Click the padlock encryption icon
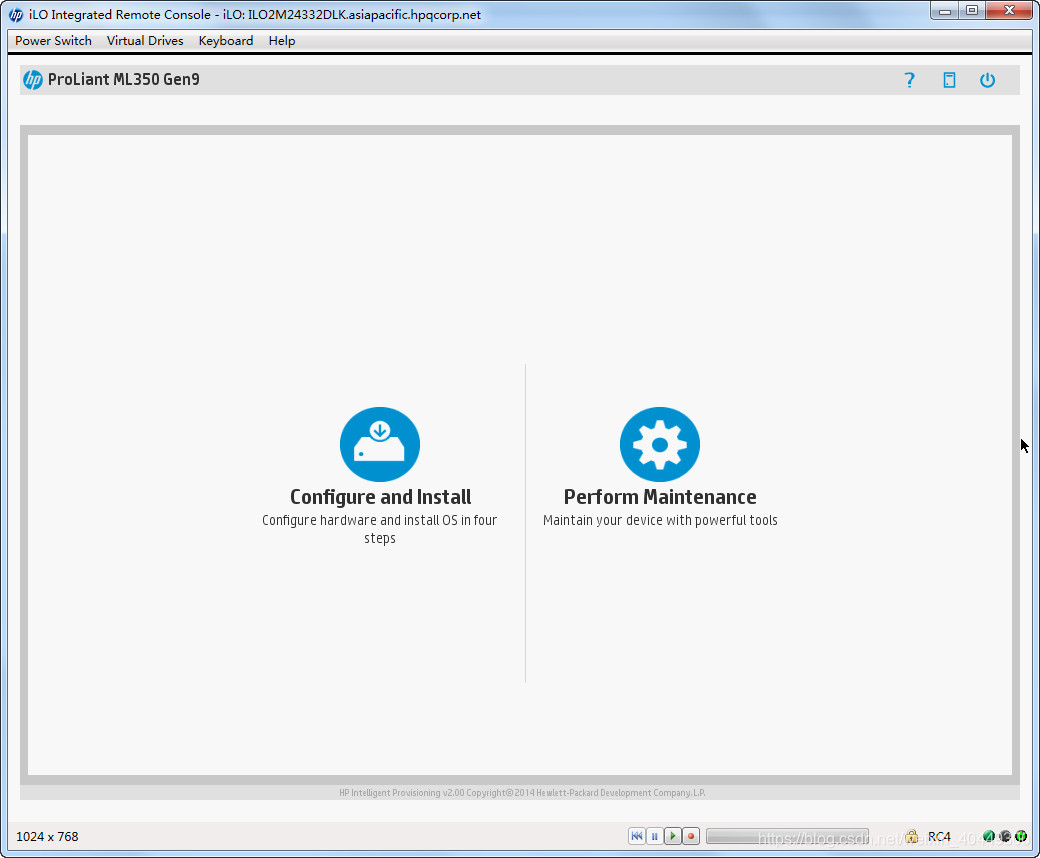The width and height of the screenshot is (1040, 858). point(912,837)
